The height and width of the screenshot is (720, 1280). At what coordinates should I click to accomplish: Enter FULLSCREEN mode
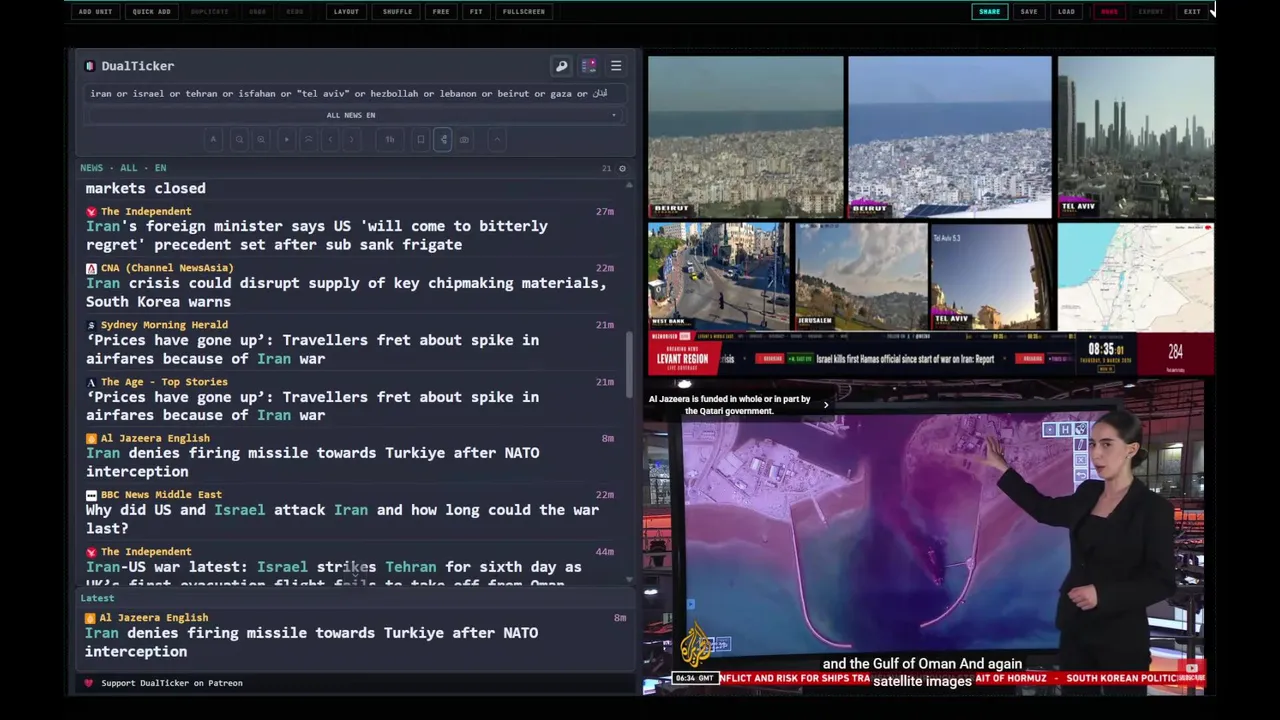(524, 12)
